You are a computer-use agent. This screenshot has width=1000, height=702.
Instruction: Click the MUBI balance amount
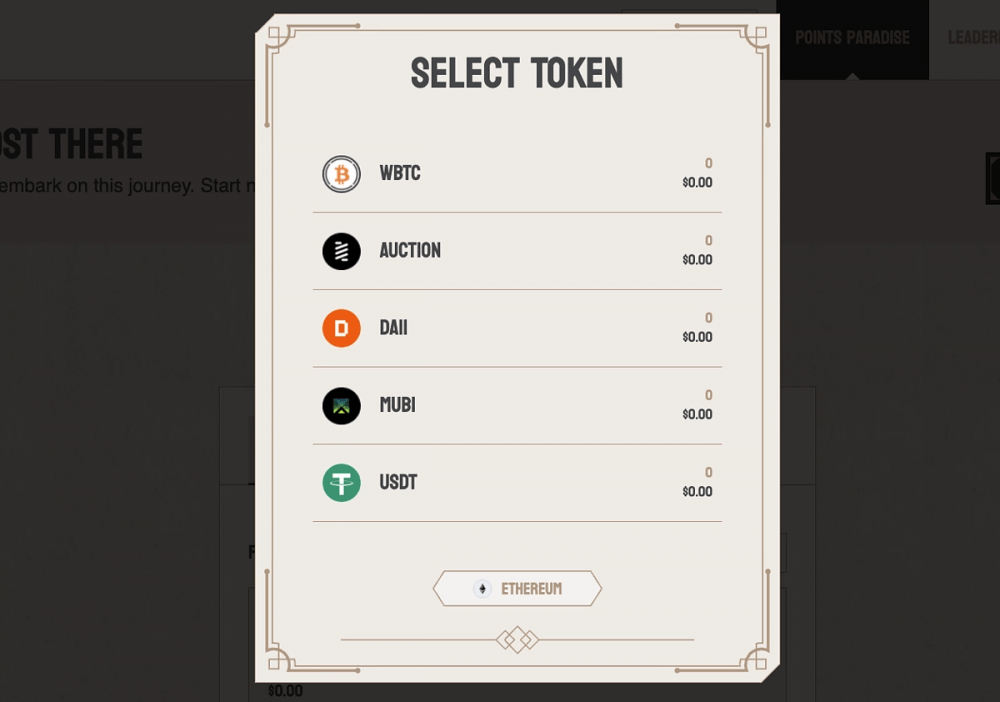pyautogui.click(x=708, y=395)
